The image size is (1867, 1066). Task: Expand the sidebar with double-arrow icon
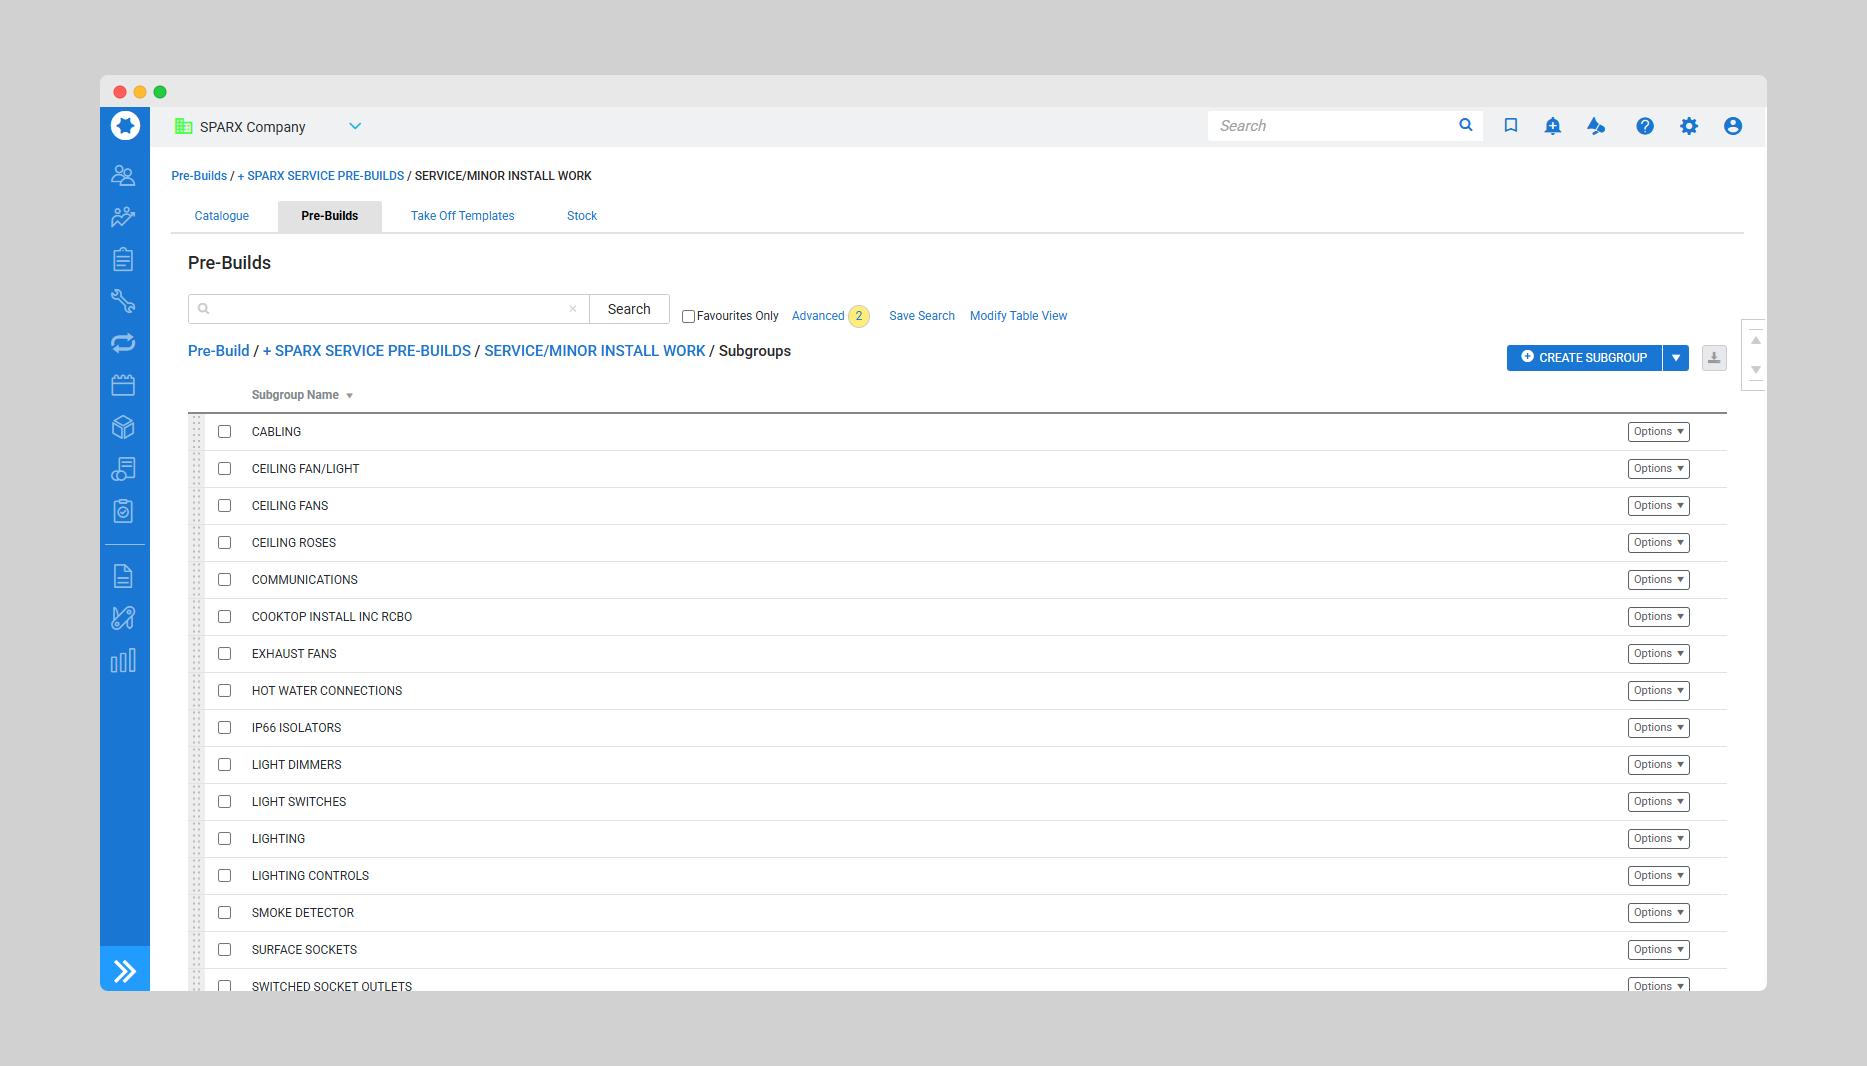click(x=125, y=970)
